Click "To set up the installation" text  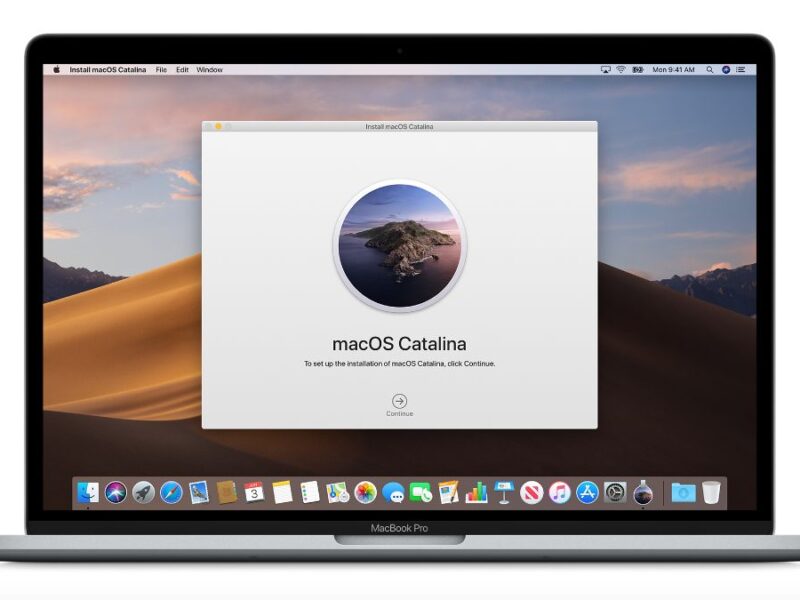[399, 364]
